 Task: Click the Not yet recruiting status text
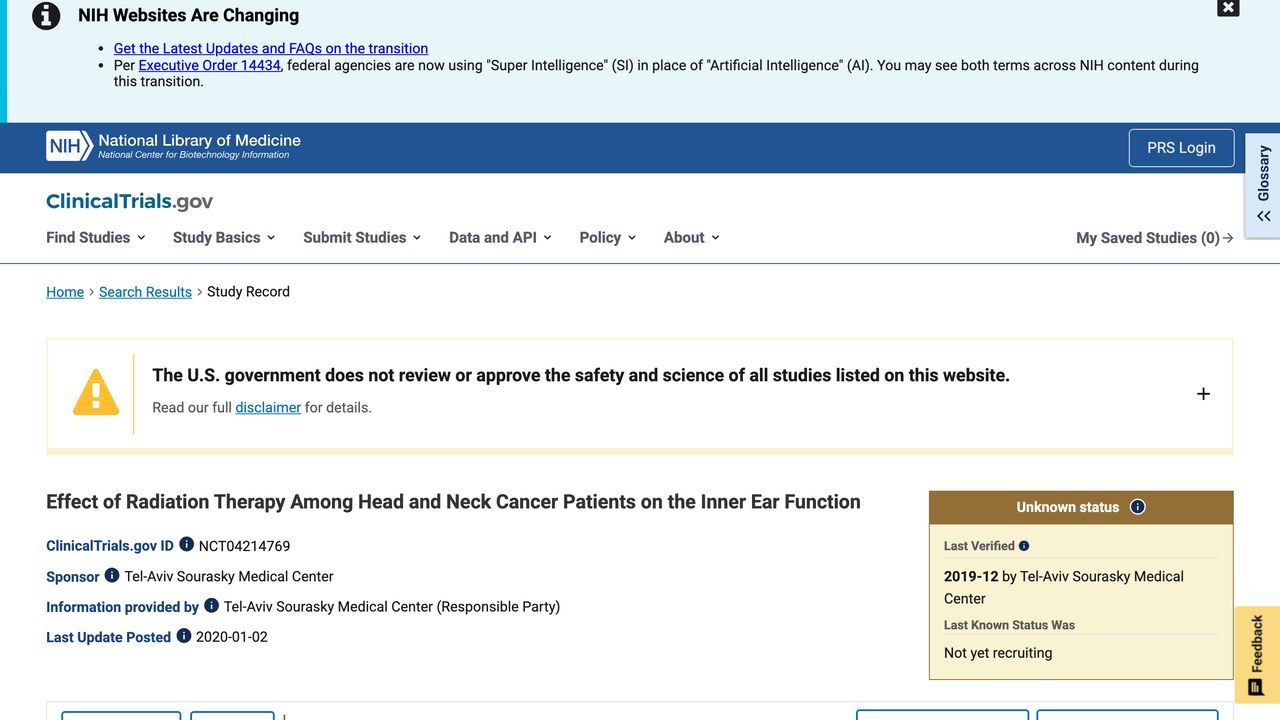click(x=998, y=653)
